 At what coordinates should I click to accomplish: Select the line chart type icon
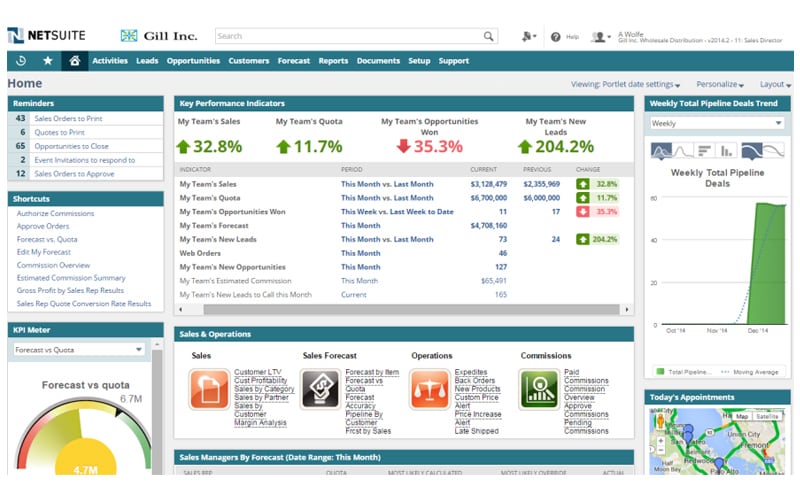[x=683, y=151]
